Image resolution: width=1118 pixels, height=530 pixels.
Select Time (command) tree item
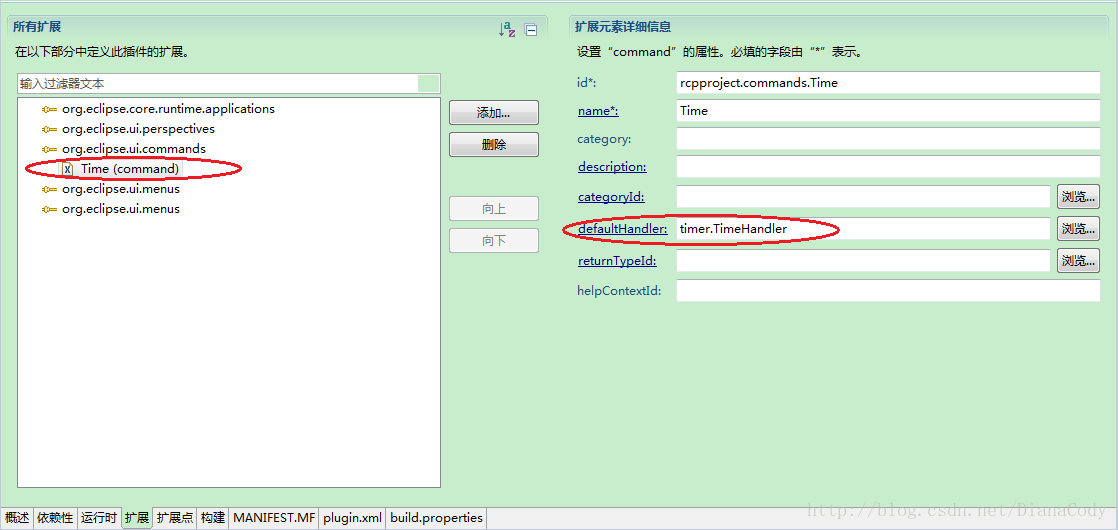(x=130, y=169)
